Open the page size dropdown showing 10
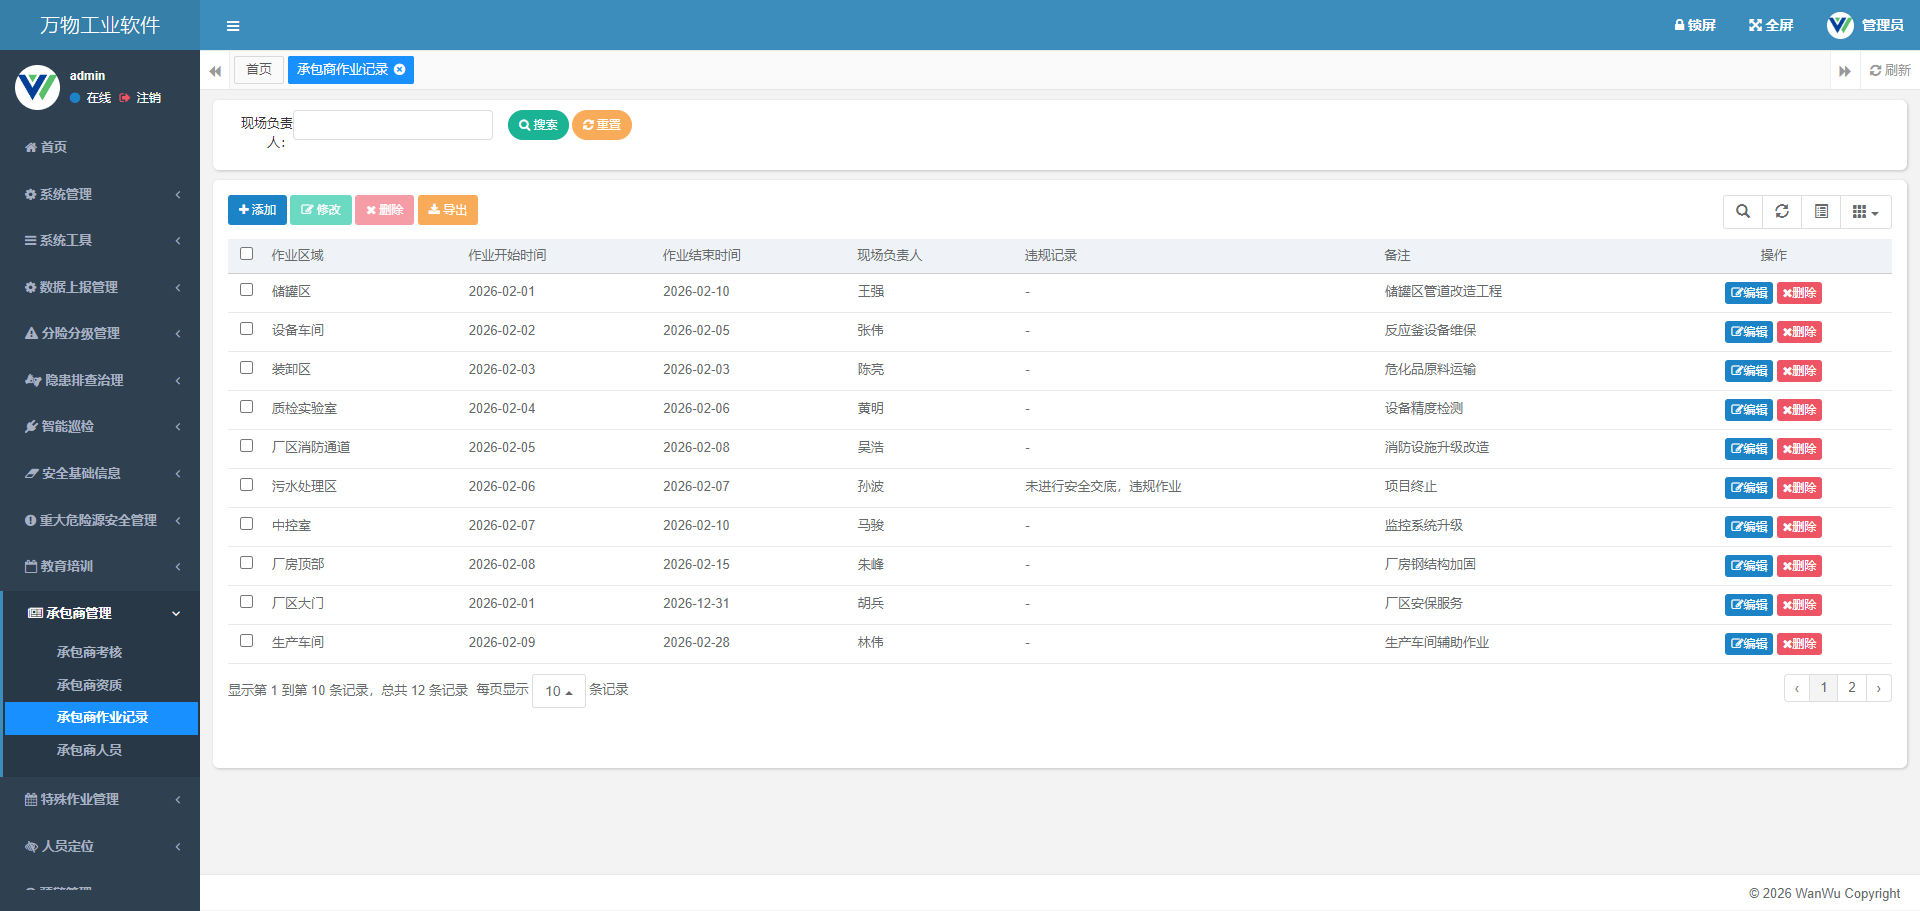Screen dimensions: 1920x911 pyautogui.click(x=558, y=691)
